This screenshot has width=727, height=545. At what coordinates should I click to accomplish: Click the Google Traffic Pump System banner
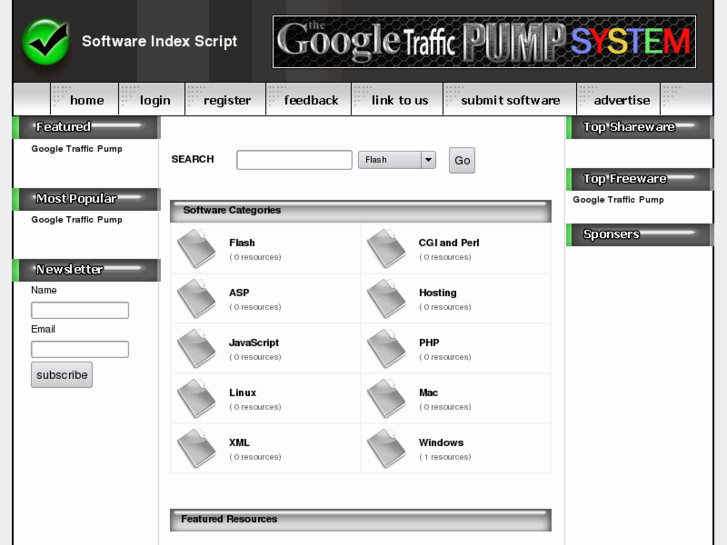point(484,42)
